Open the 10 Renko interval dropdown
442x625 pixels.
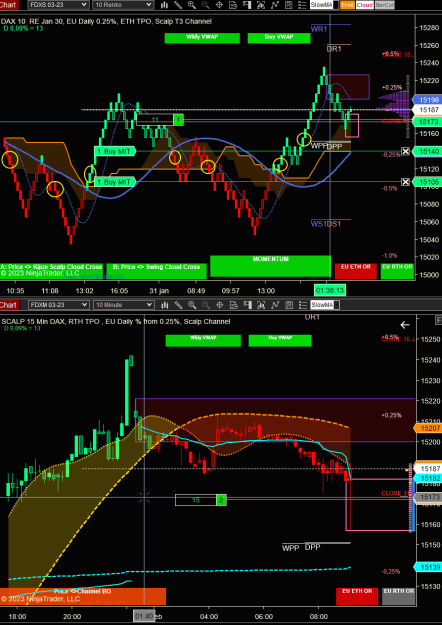(123, 5)
